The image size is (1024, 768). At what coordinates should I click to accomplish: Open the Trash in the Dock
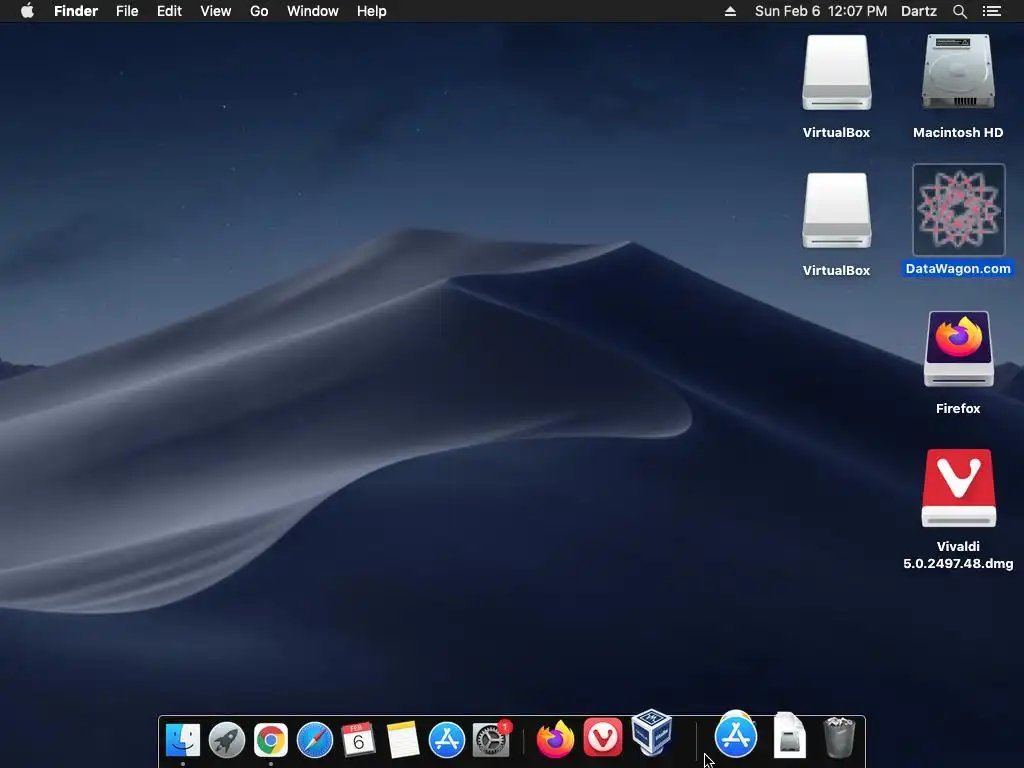pyautogui.click(x=839, y=737)
